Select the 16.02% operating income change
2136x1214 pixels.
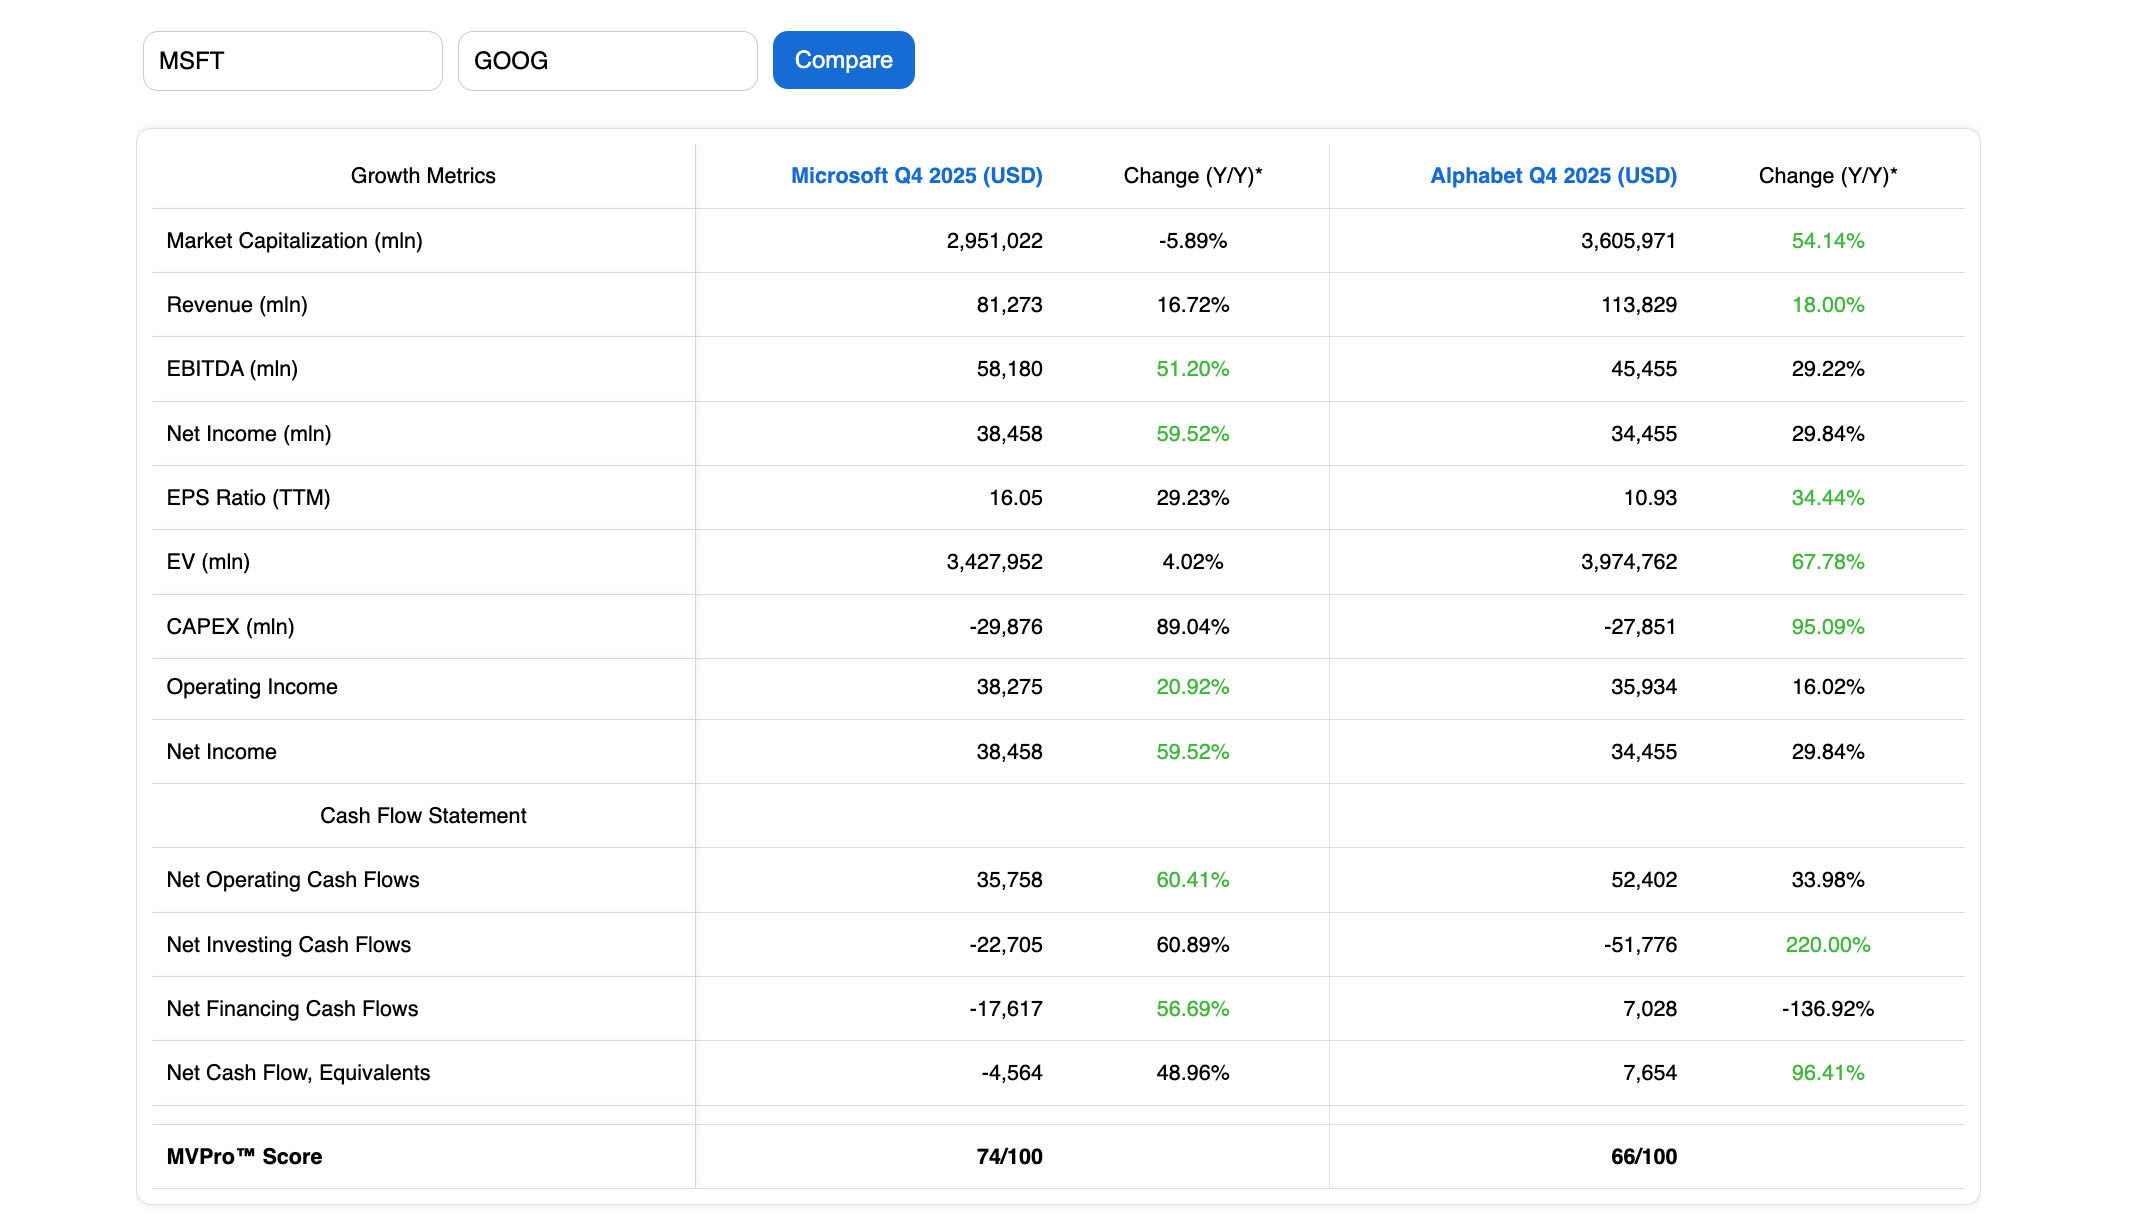point(1828,687)
